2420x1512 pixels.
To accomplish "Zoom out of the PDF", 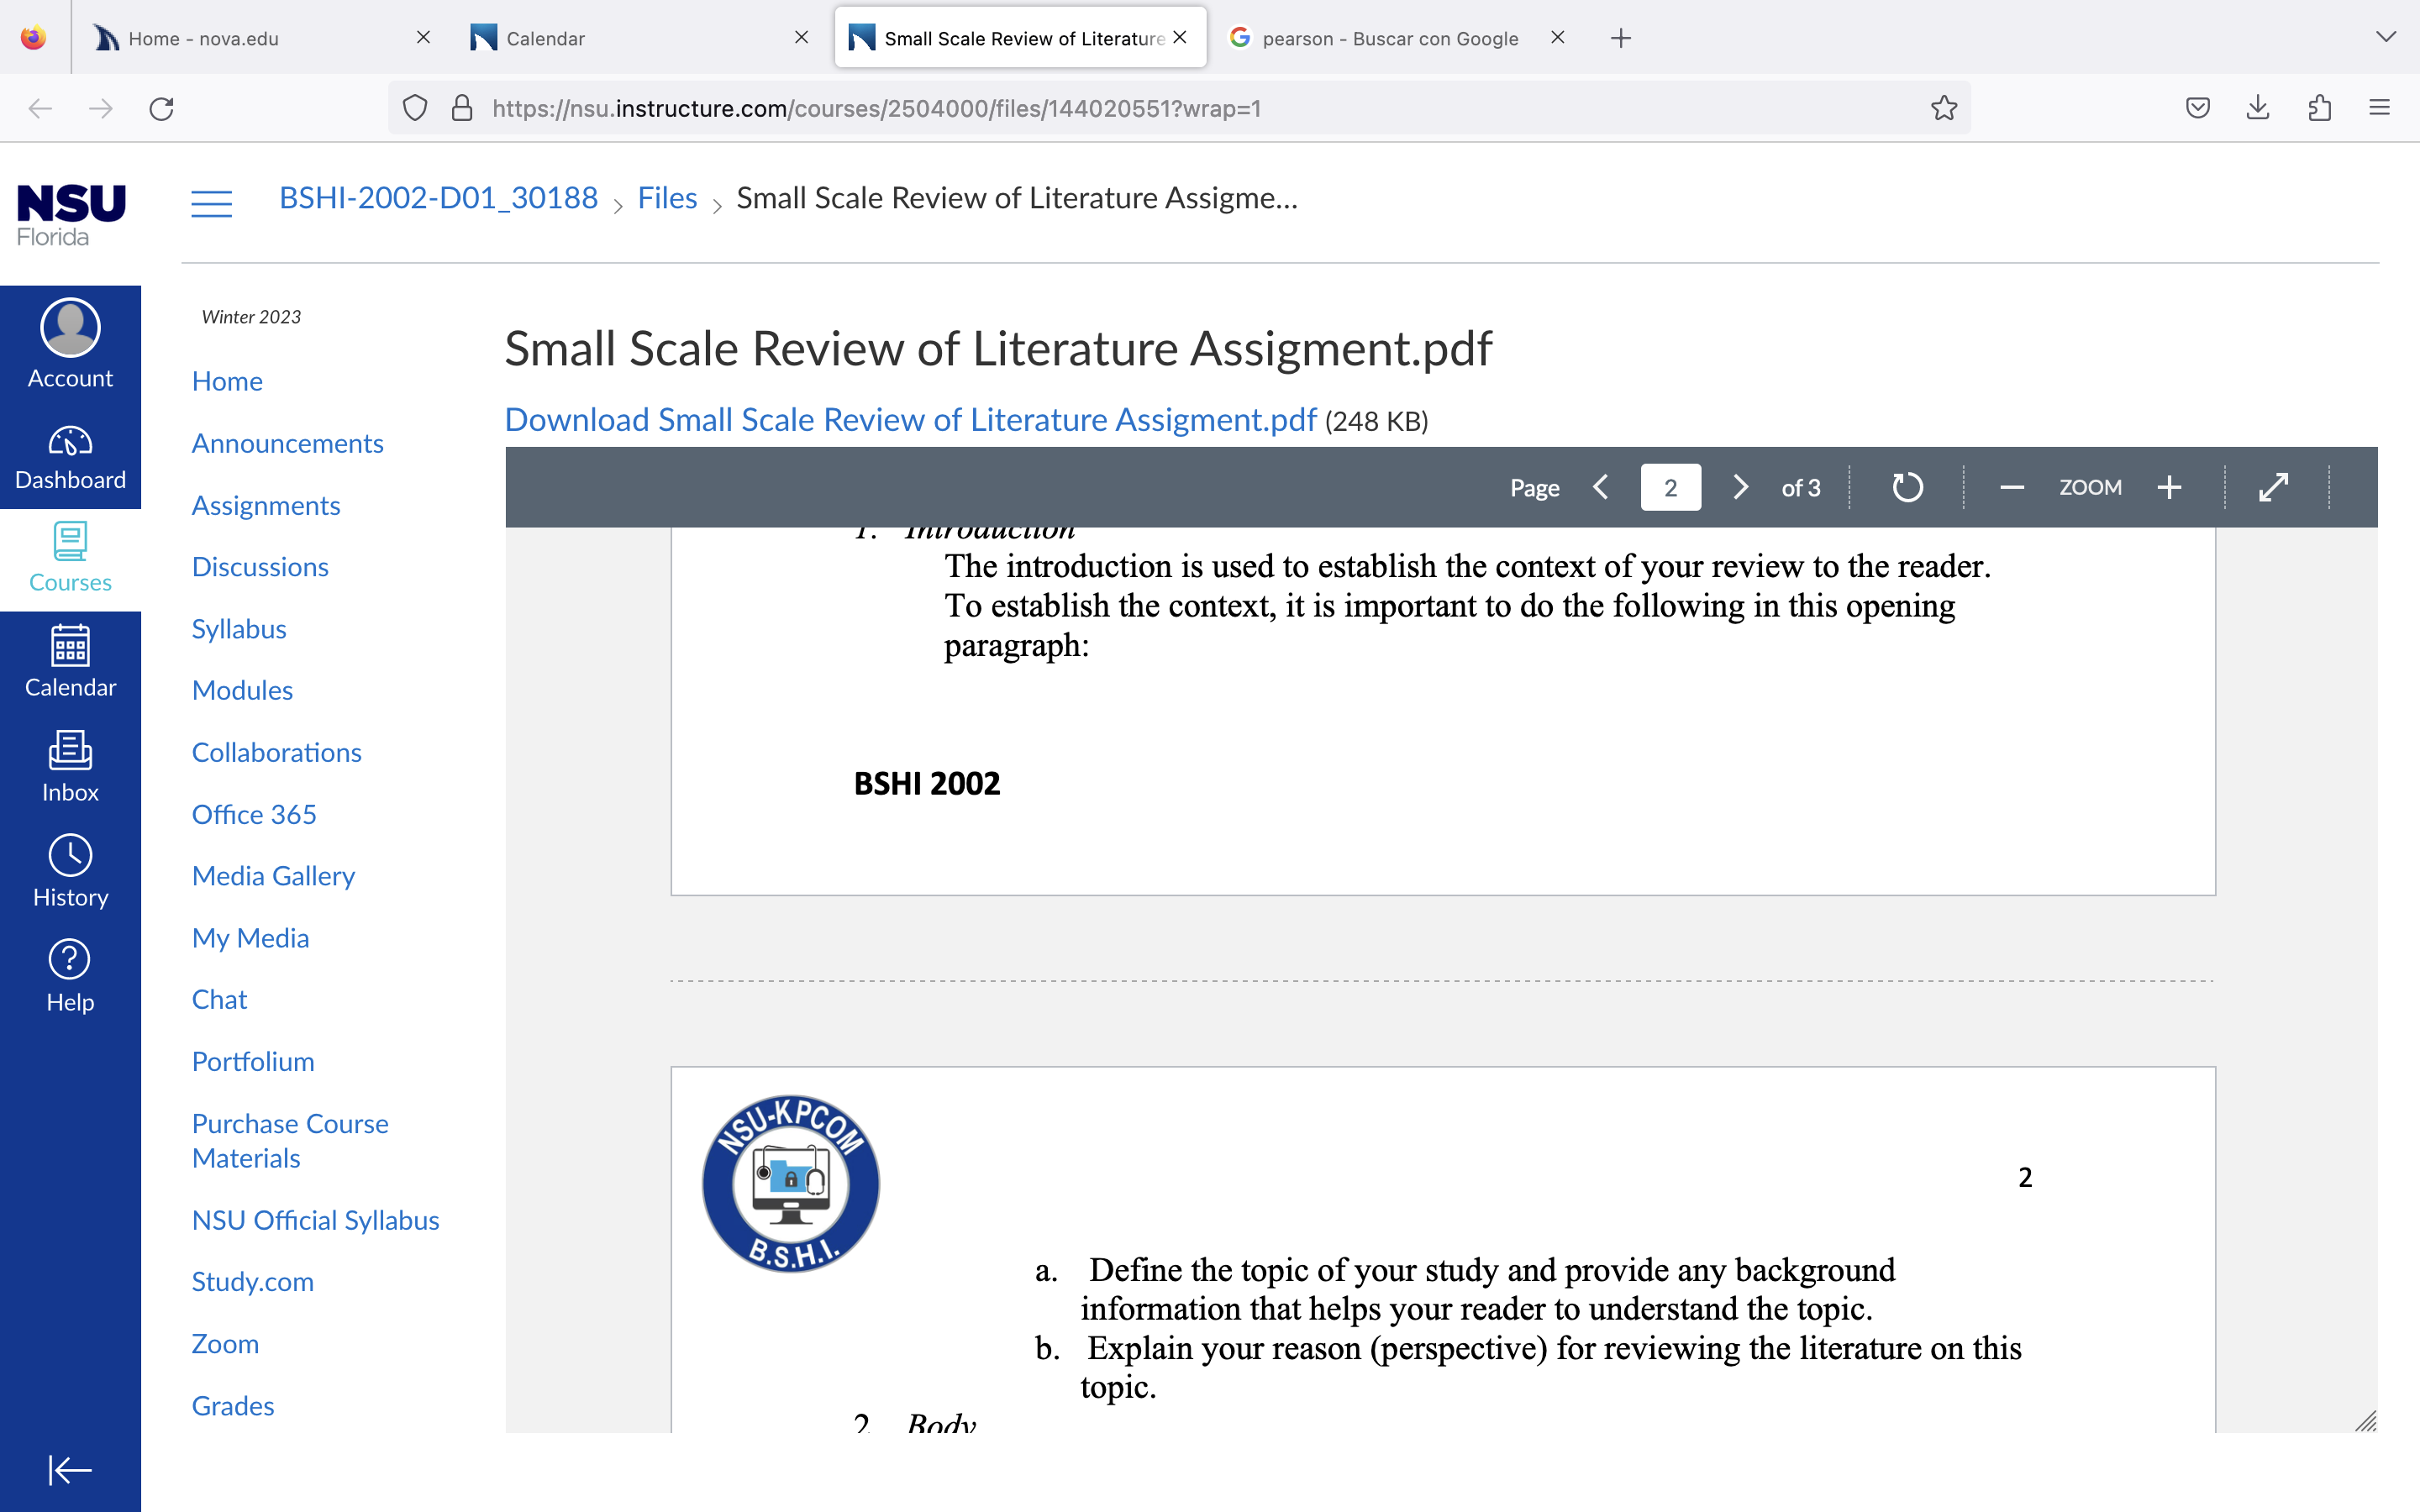I will click(x=2012, y=487).
